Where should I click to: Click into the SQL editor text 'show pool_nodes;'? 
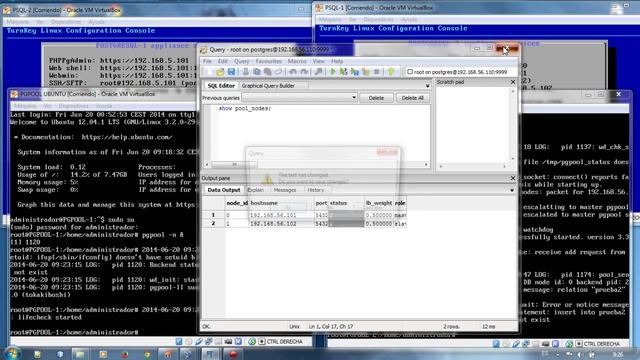pyautogui.click(x=244, y=109)
